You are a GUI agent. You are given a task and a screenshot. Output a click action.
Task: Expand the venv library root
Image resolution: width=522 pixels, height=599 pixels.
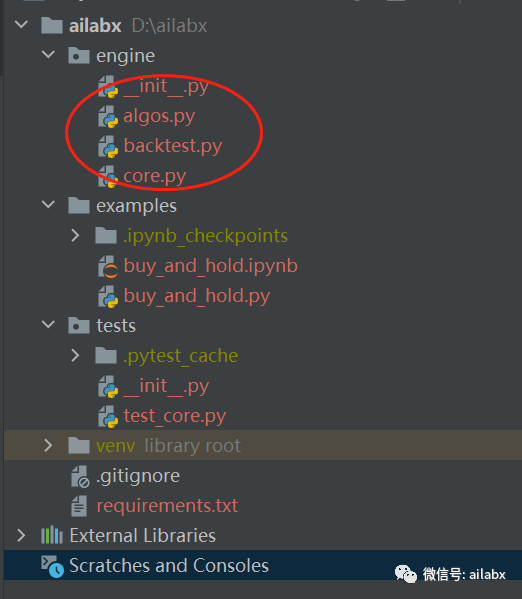point(48,445)
